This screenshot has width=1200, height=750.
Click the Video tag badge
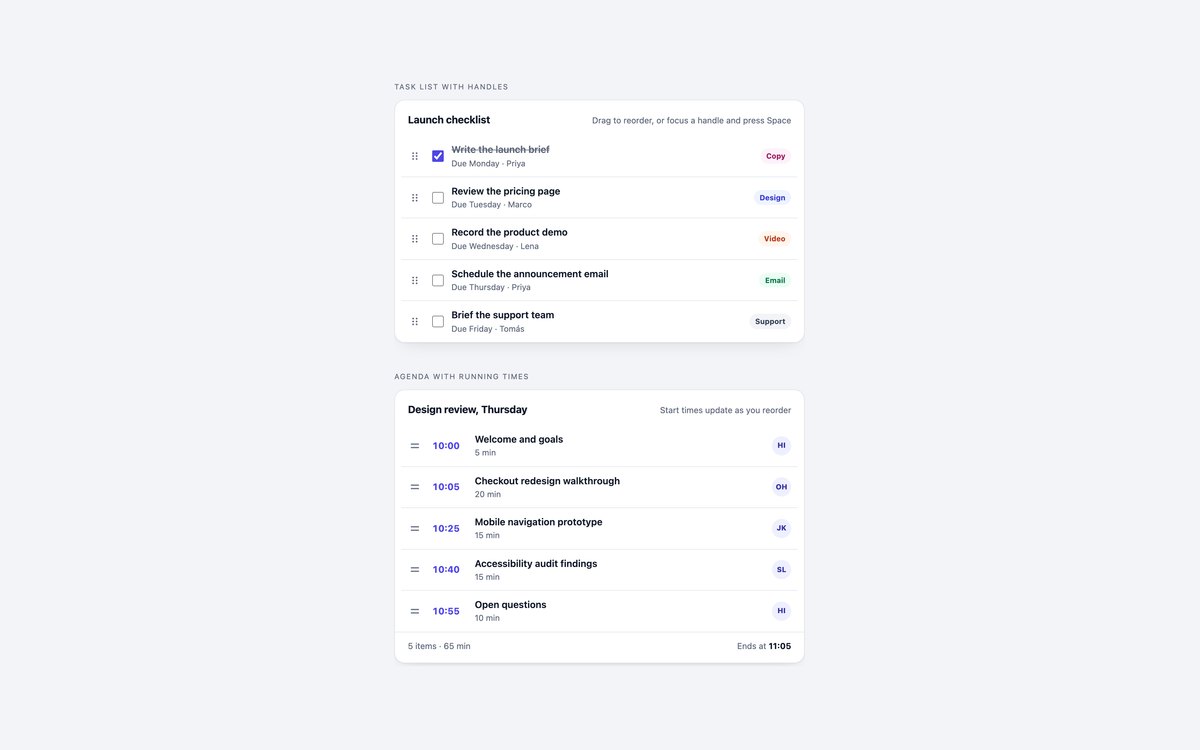pos(775,239)
